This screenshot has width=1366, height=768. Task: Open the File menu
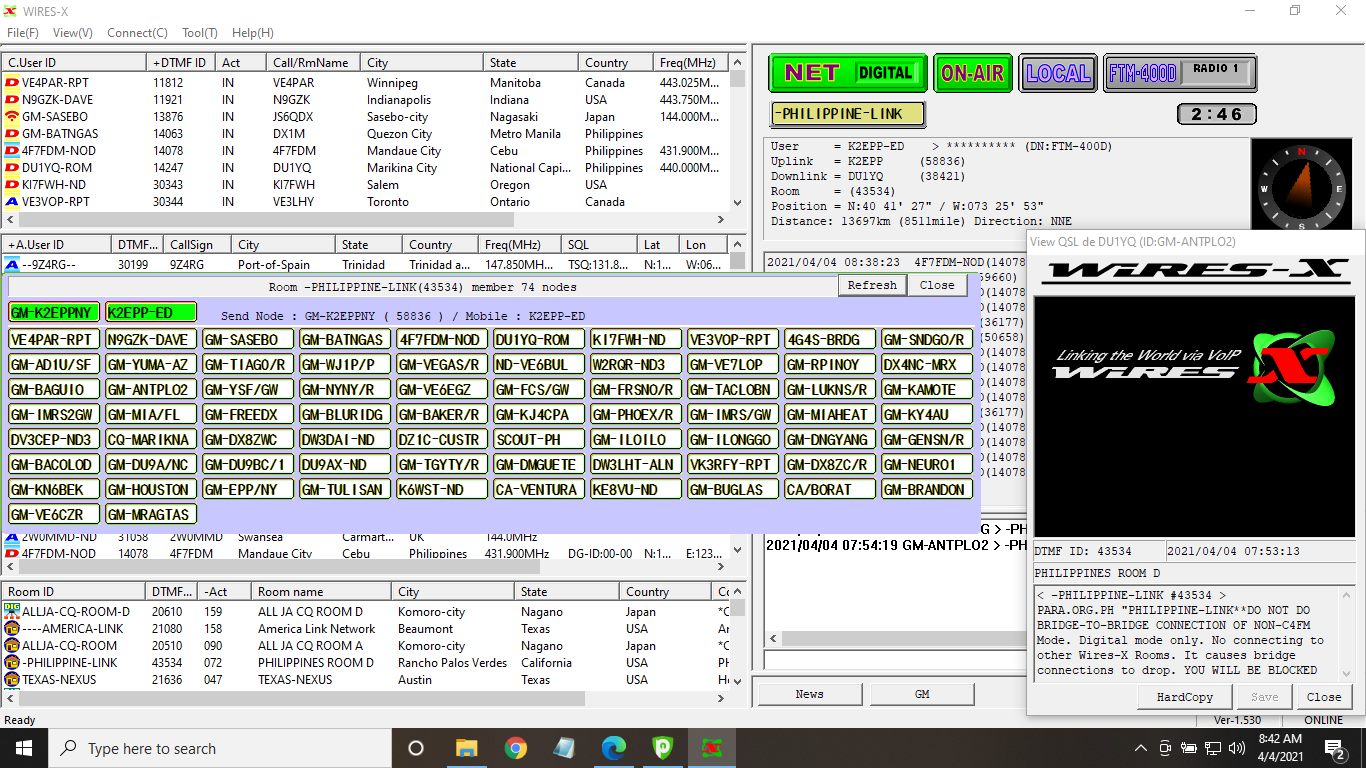(x=22, y=33)
